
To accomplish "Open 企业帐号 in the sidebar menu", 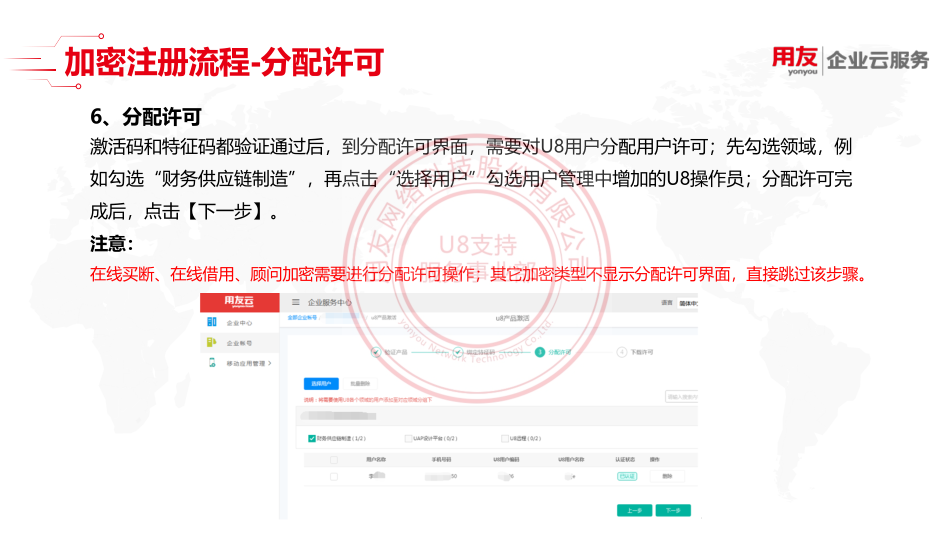I will [x=239, y=343].
